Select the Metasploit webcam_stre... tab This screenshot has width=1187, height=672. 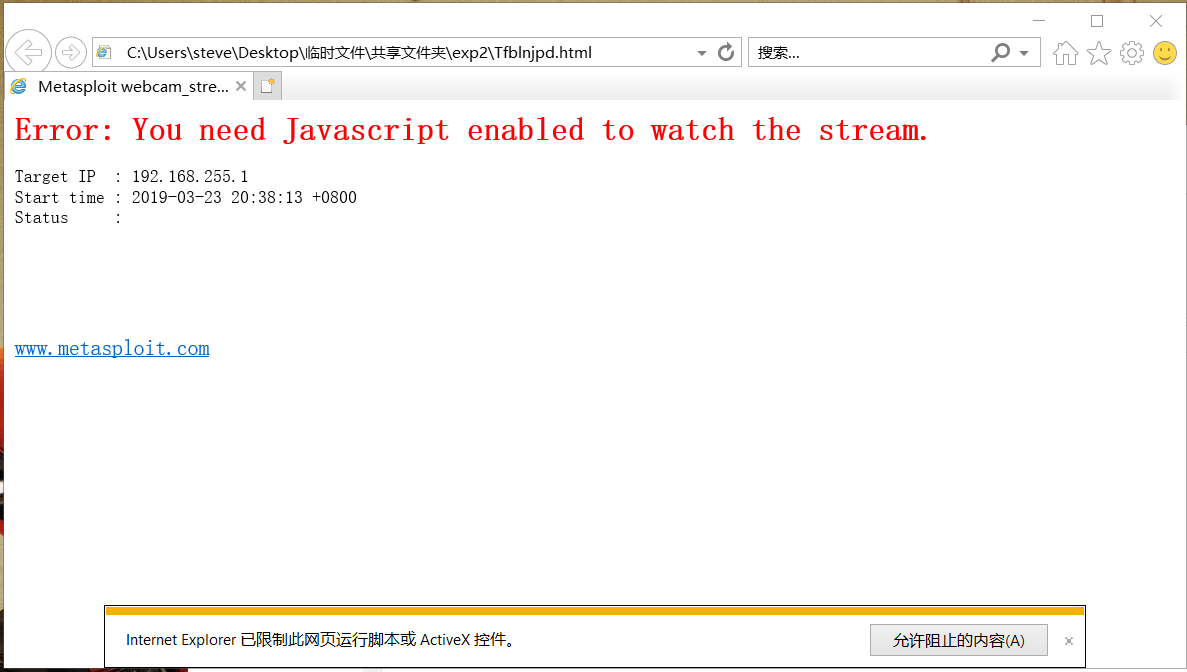(x=129, y=86)
